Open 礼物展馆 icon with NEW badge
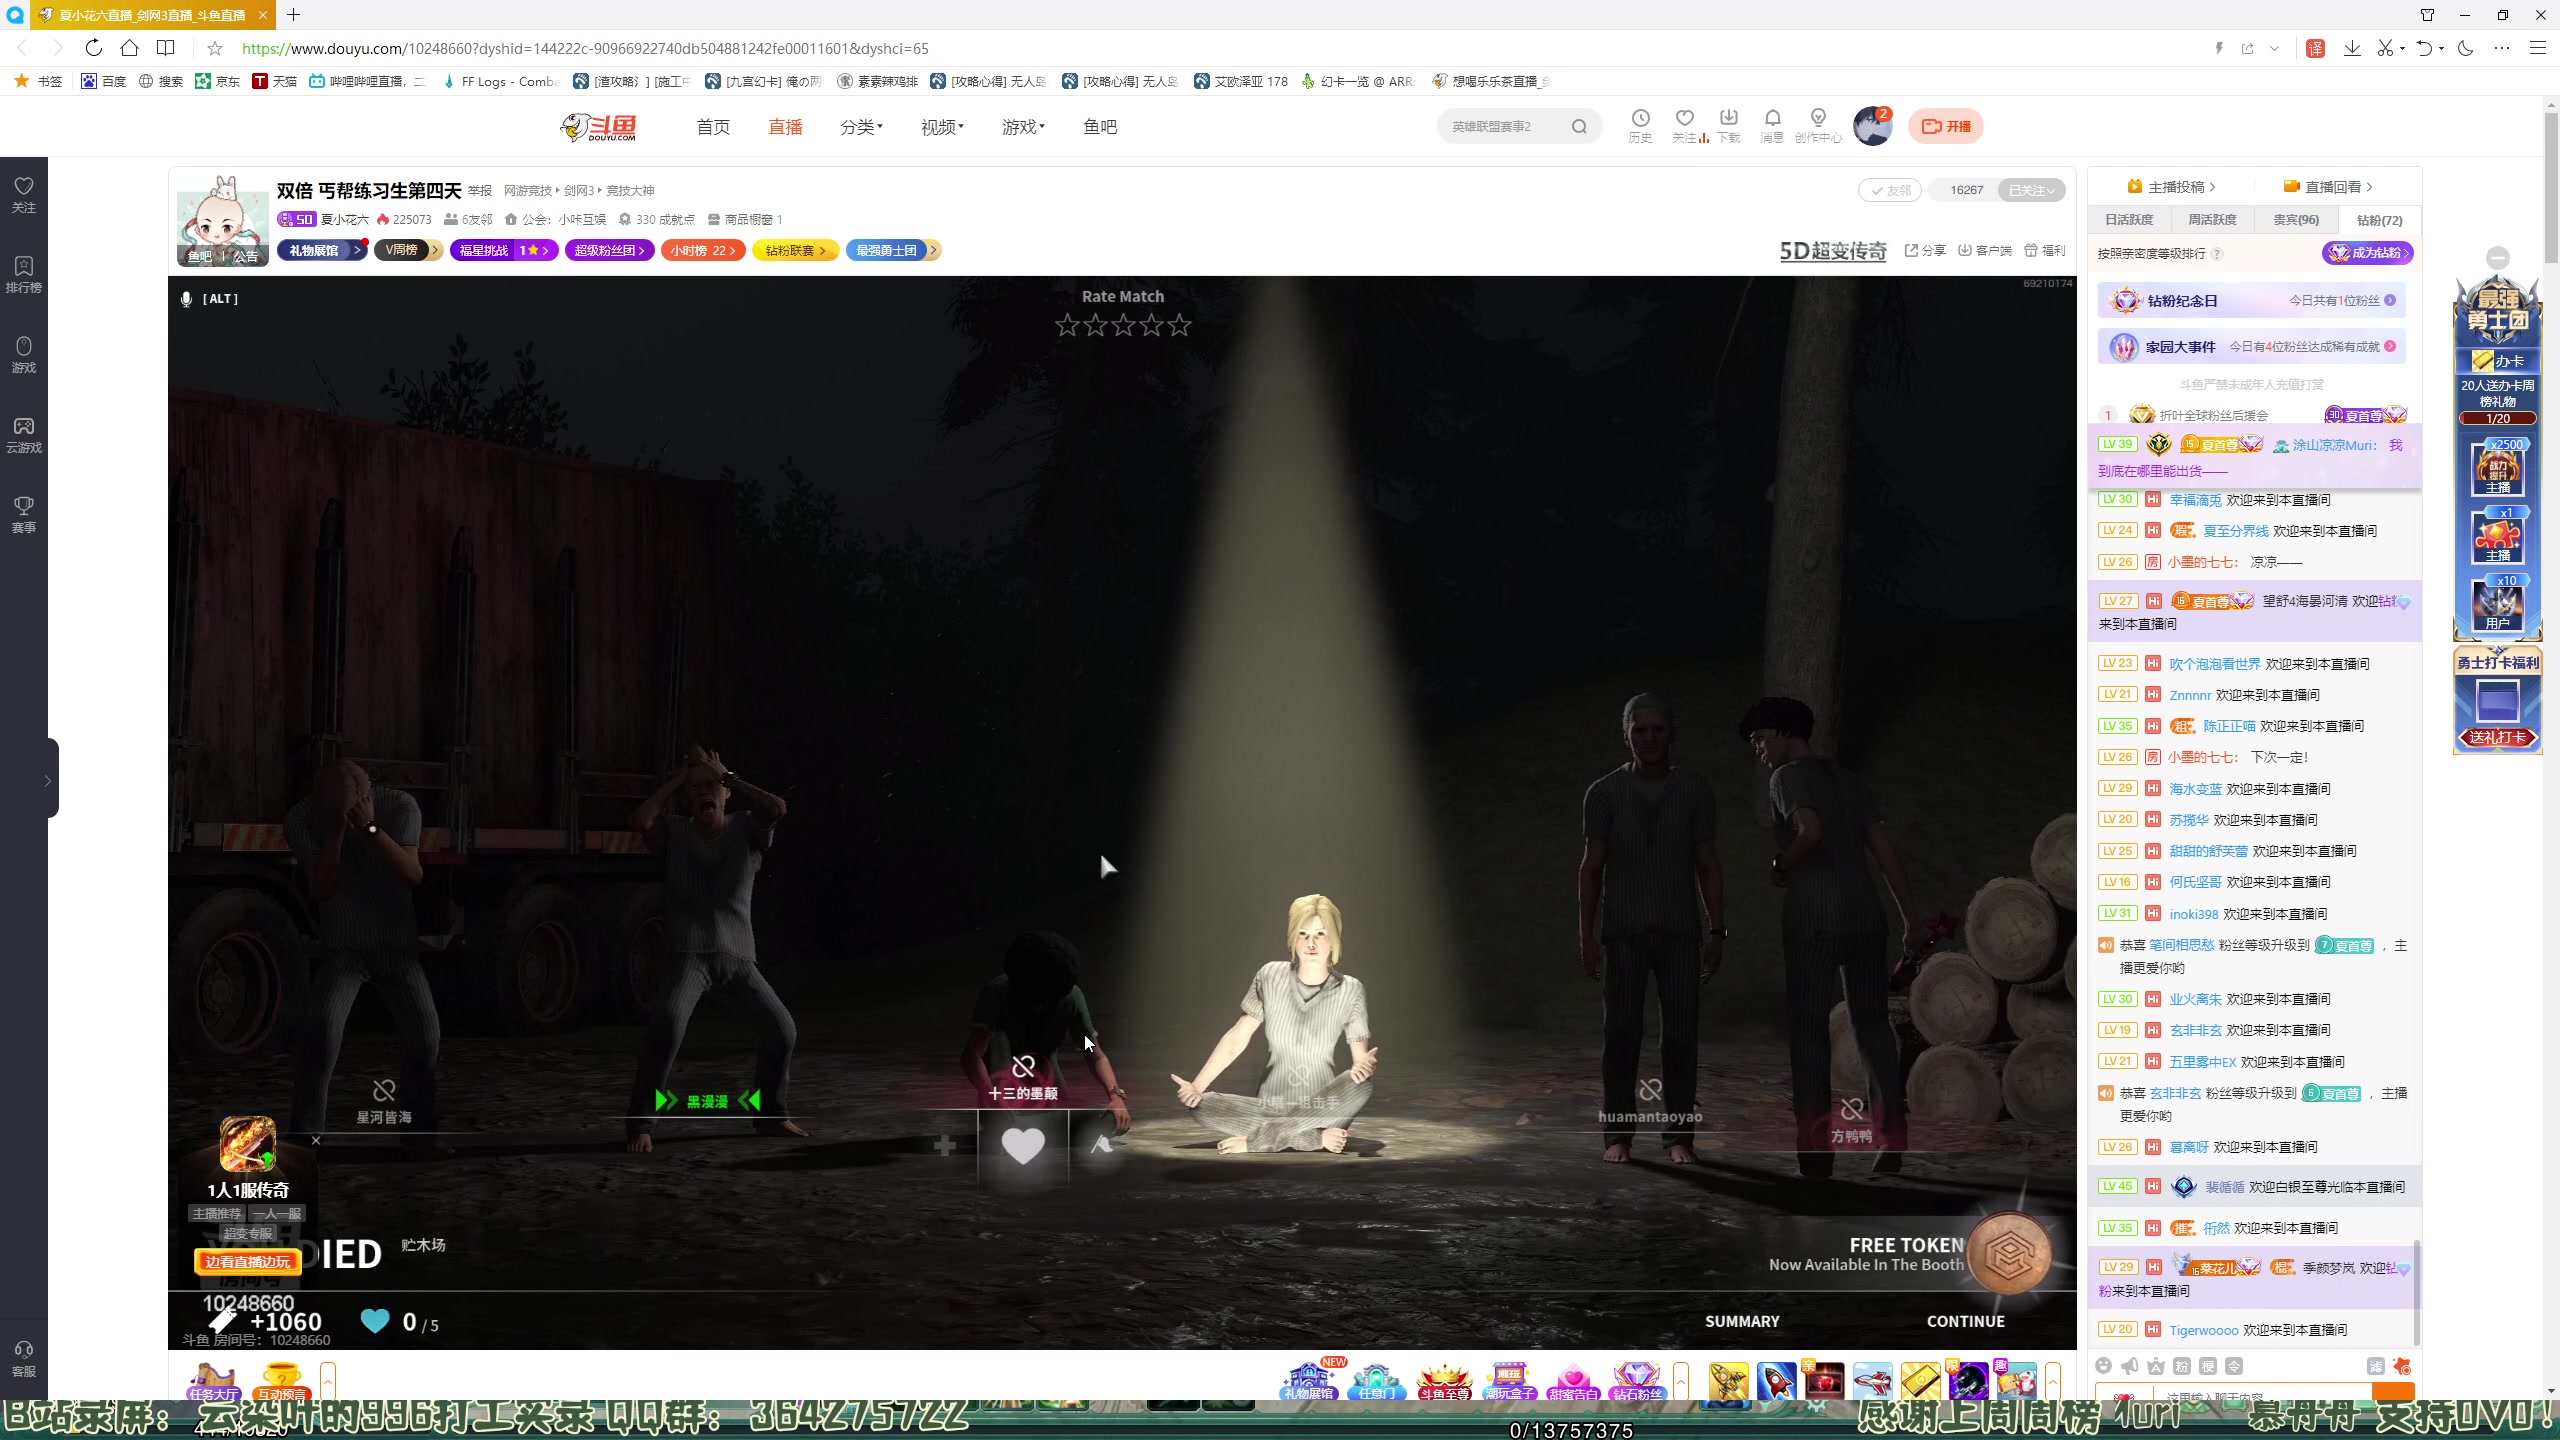The image size is (2560, 1440). pos(1309,1380)
